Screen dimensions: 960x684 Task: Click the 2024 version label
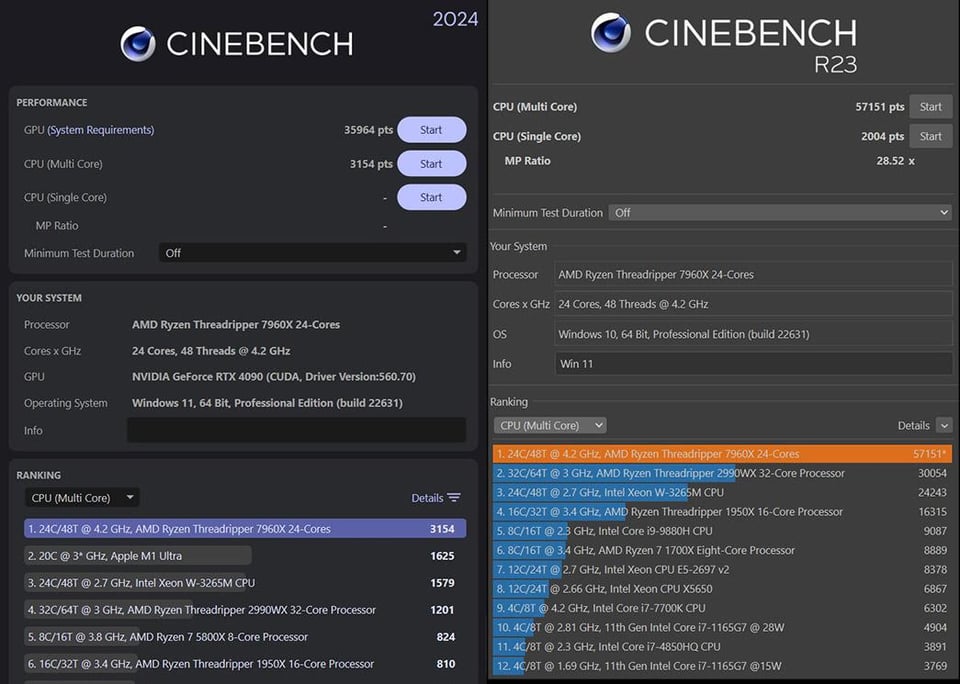[x=456, y=19]
